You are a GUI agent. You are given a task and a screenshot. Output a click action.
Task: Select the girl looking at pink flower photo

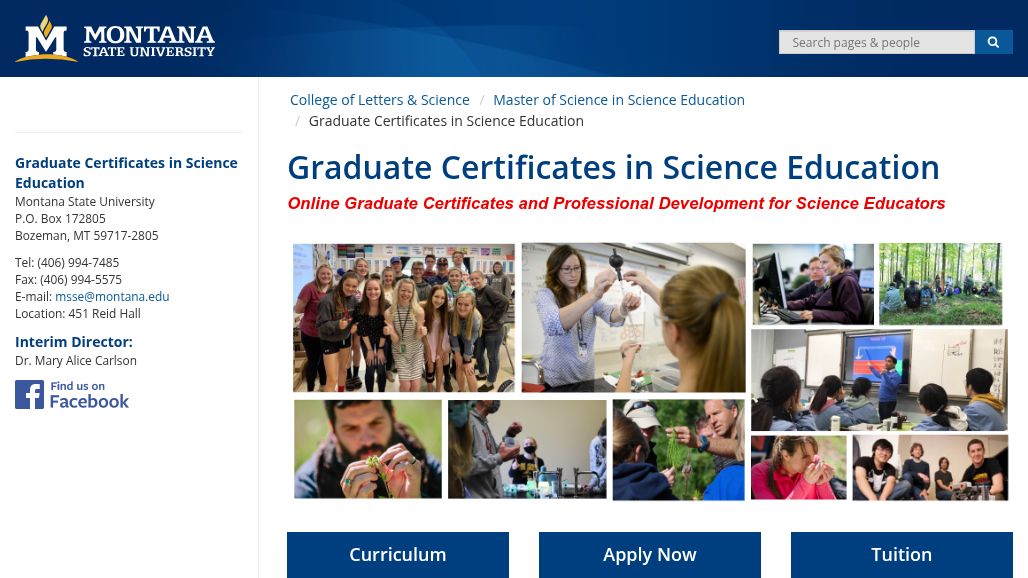[x=798, y=467]
